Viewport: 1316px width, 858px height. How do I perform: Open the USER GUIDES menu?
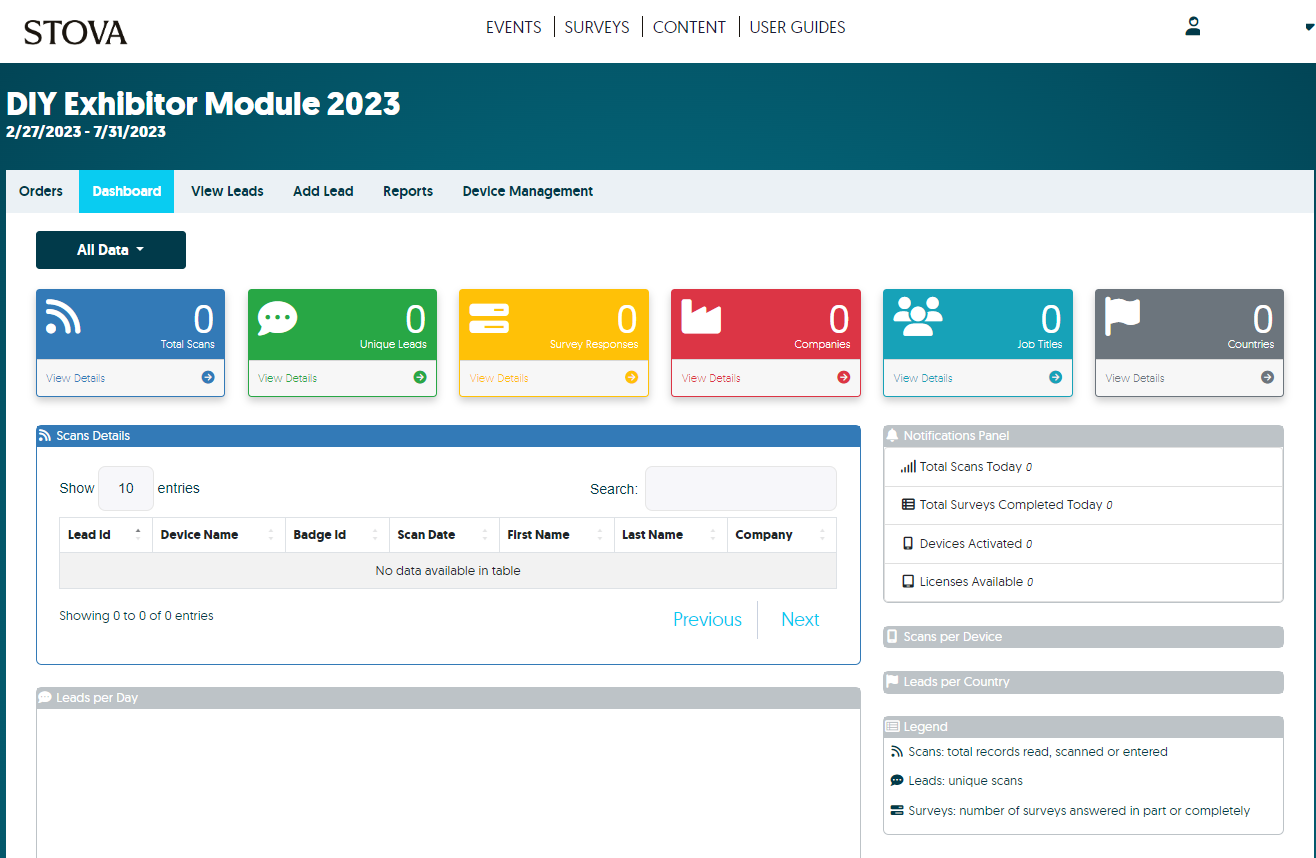click(797, 28)
